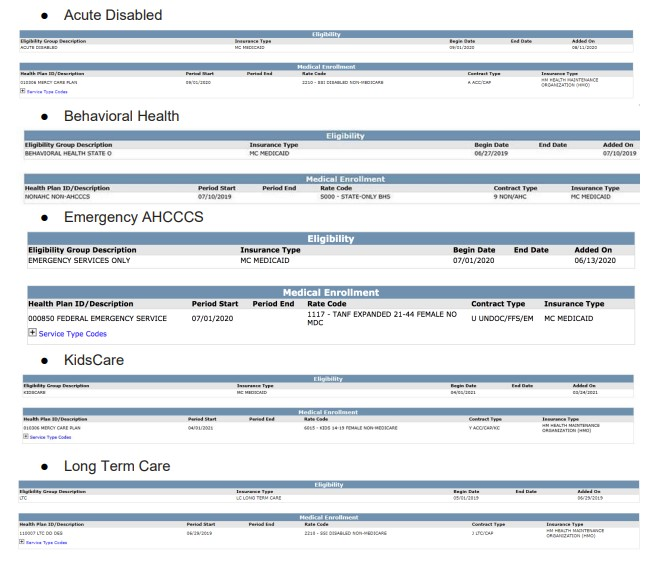Click the NONAHC NON-AHCCCS health plan entry
This screenshot has width=649, height=563.
coord(65,197)
